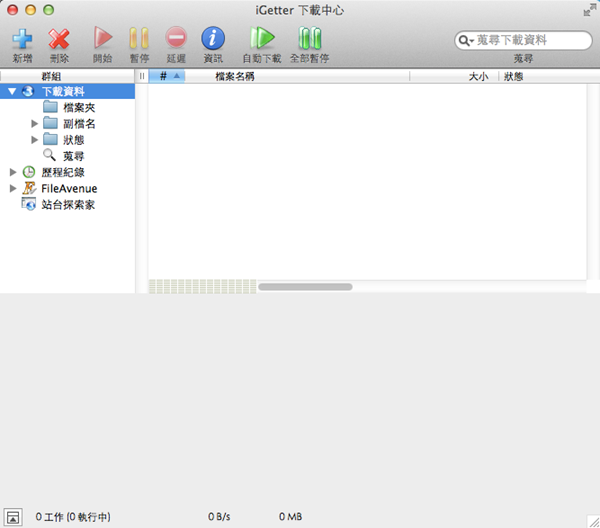The image size is (600, 528).
Task: Open the 資訊 (Info) blue icon
Action: coord(213,39)
